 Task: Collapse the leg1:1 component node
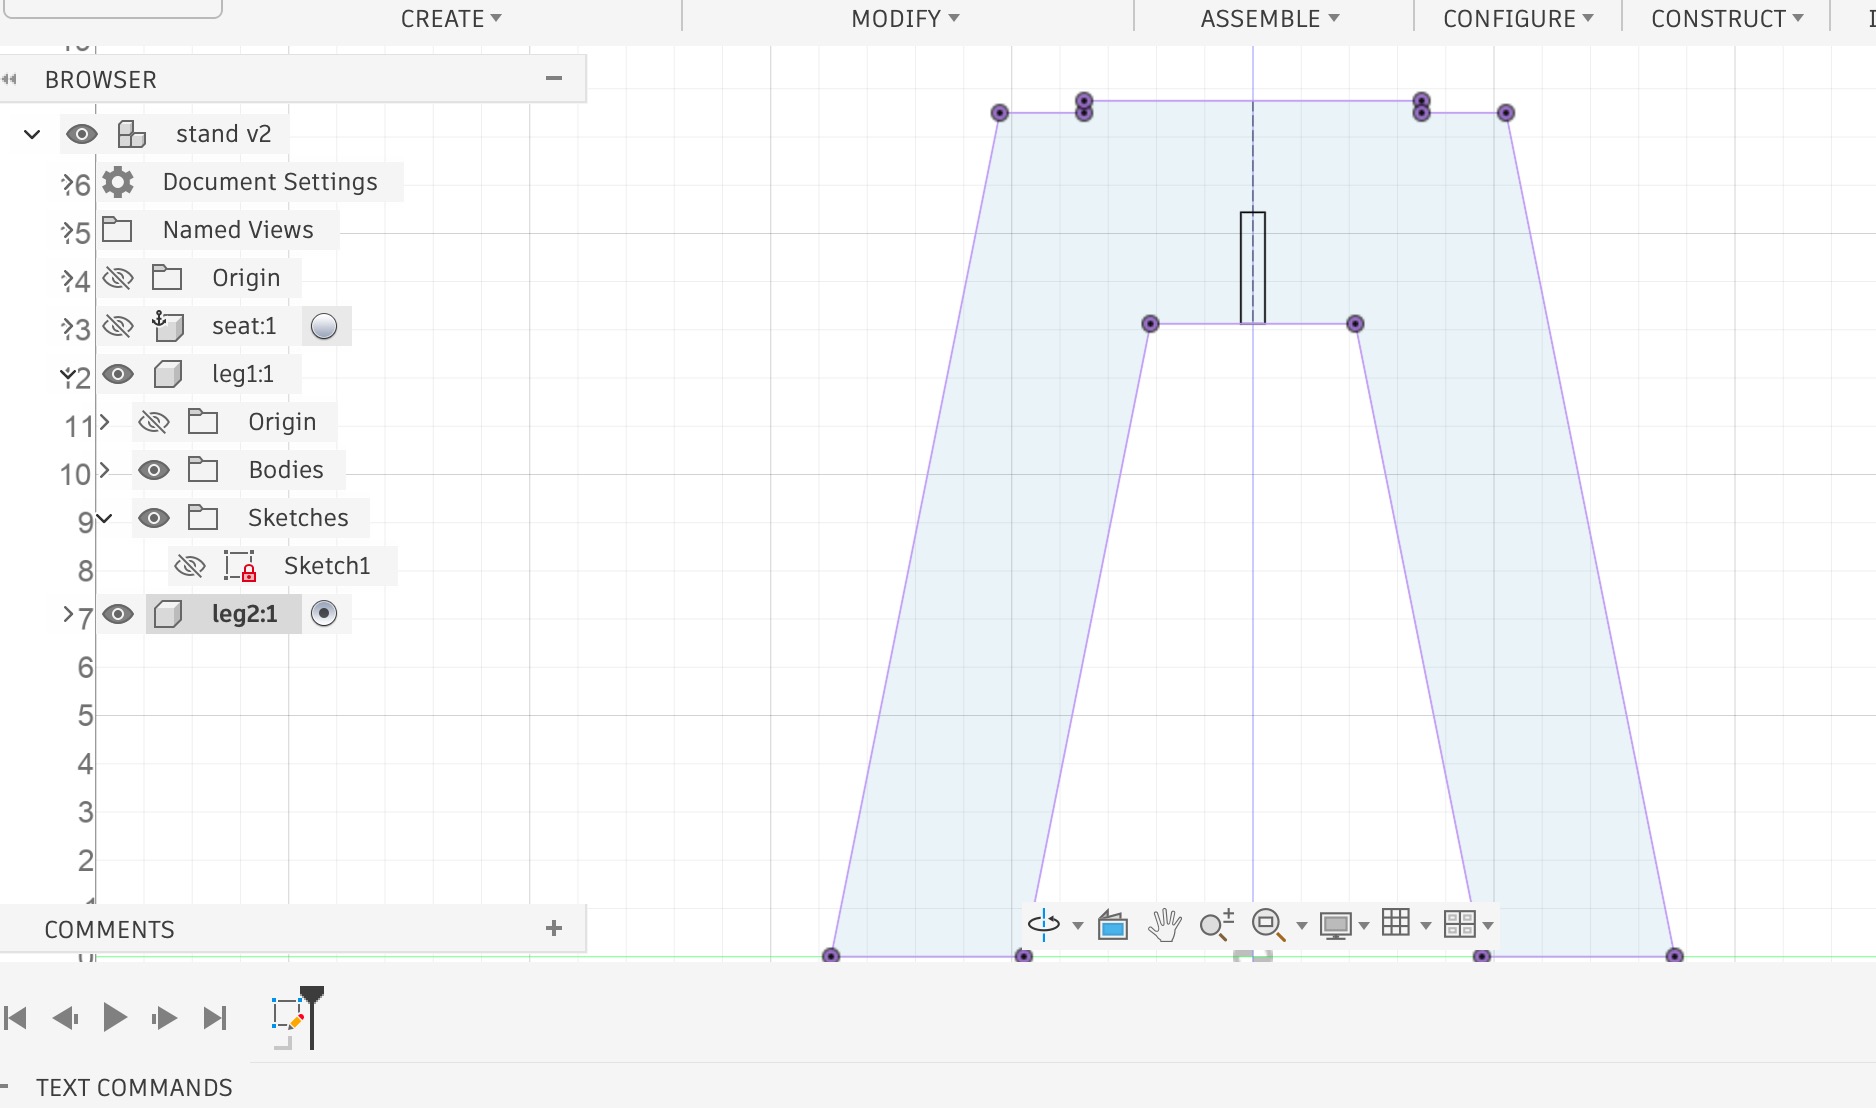click(x=68, y=374)
